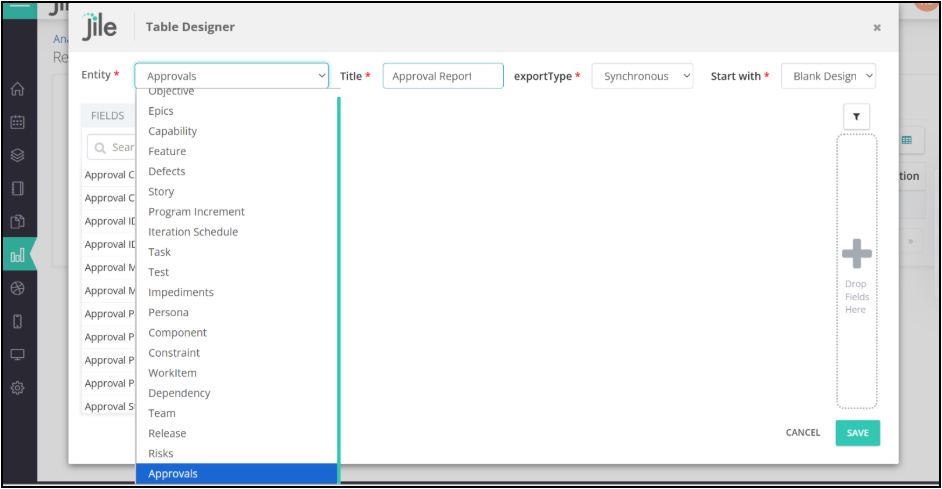Select Constraint entity option

coord(236,353)
